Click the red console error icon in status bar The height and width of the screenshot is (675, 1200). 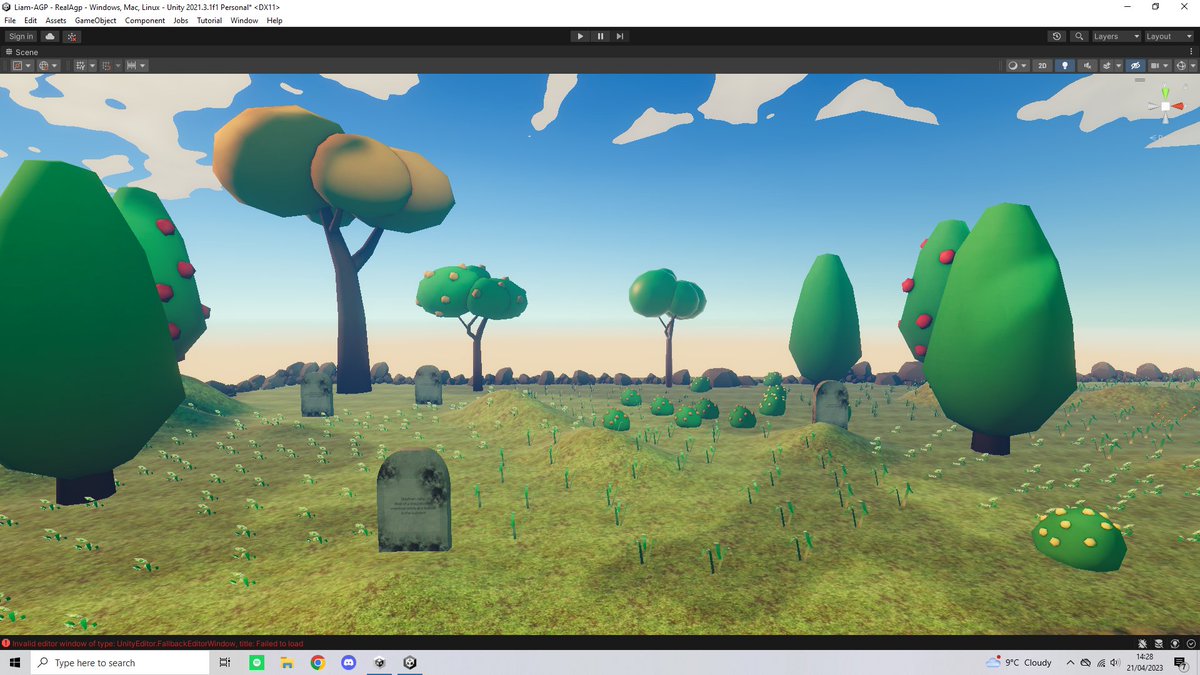[x=6, y=643]
